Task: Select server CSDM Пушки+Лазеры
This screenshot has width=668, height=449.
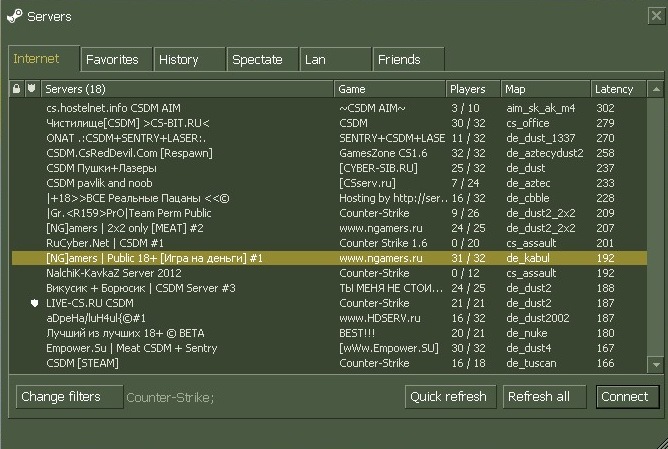Action: (x=329, y=168)
